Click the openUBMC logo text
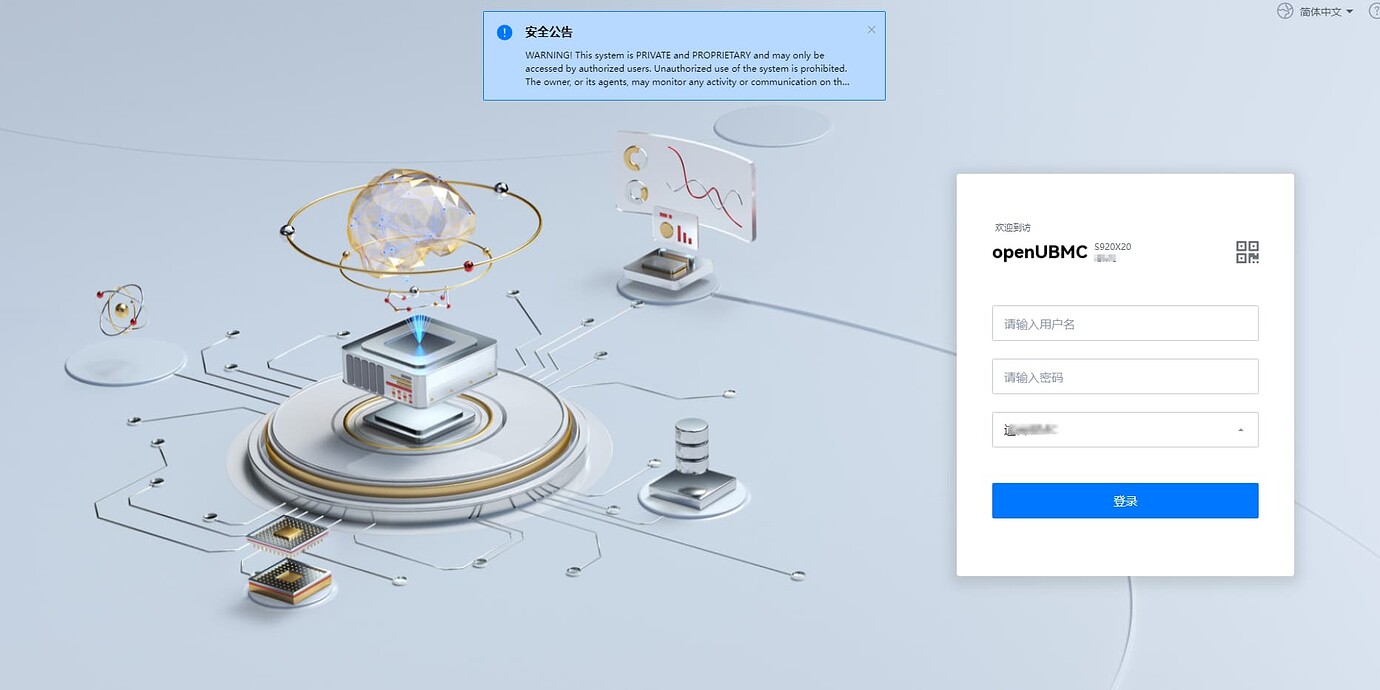Screen dimensions: 1380x690 pyautogui.click(x=1039, y=252)
